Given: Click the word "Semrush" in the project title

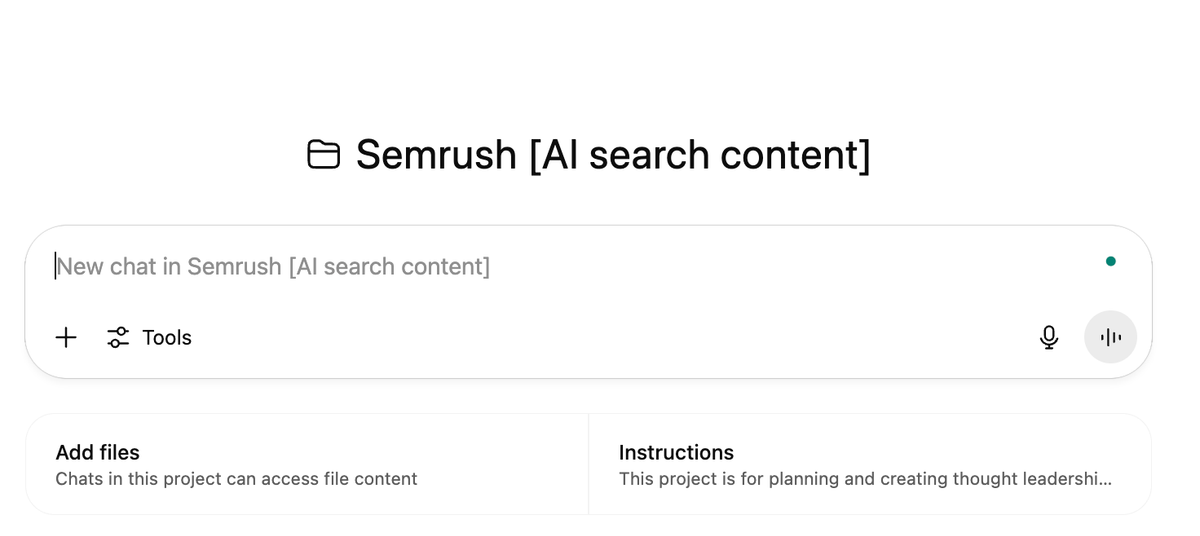Looking at the screenshot, I should (x=435, y=155).
